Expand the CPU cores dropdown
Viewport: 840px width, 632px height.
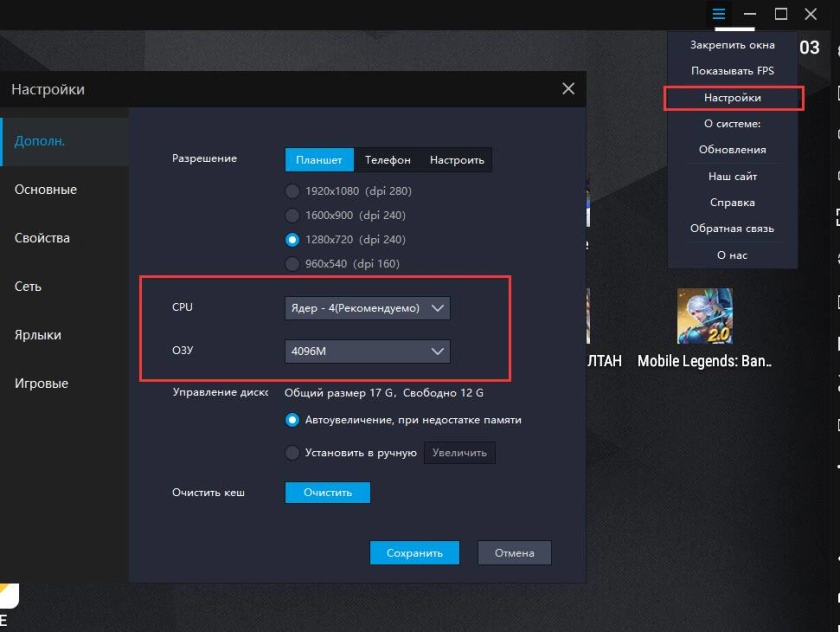click(x=367, y=308)
